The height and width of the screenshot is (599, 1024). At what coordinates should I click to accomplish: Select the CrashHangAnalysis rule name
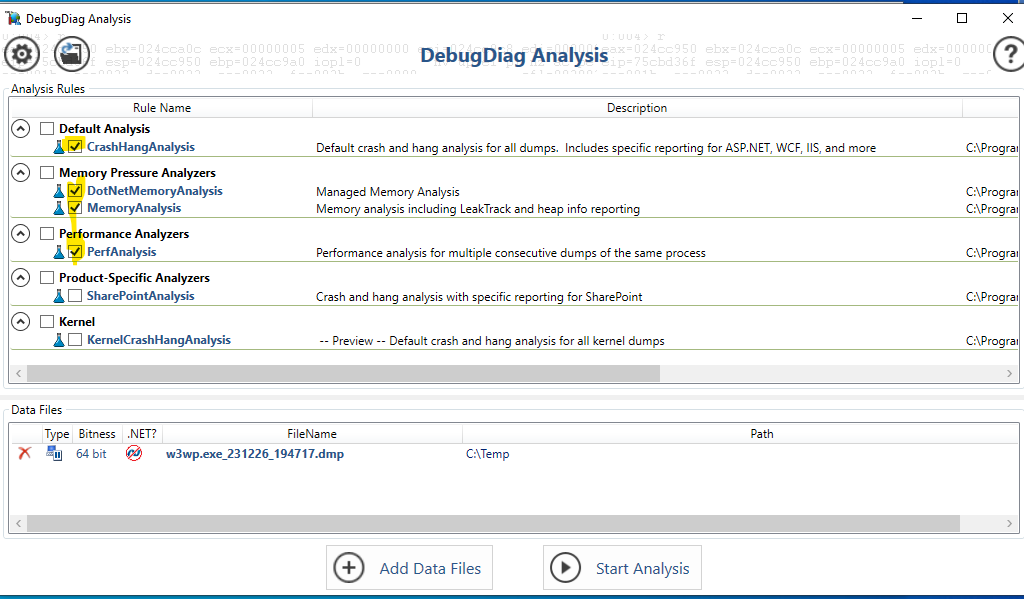(x=141, y=147)
